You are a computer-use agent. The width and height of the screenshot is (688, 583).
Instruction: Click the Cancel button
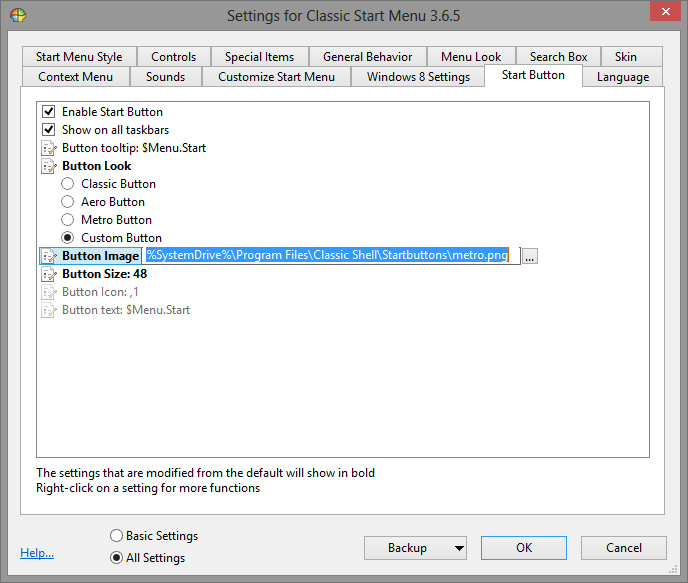(624, 548)
